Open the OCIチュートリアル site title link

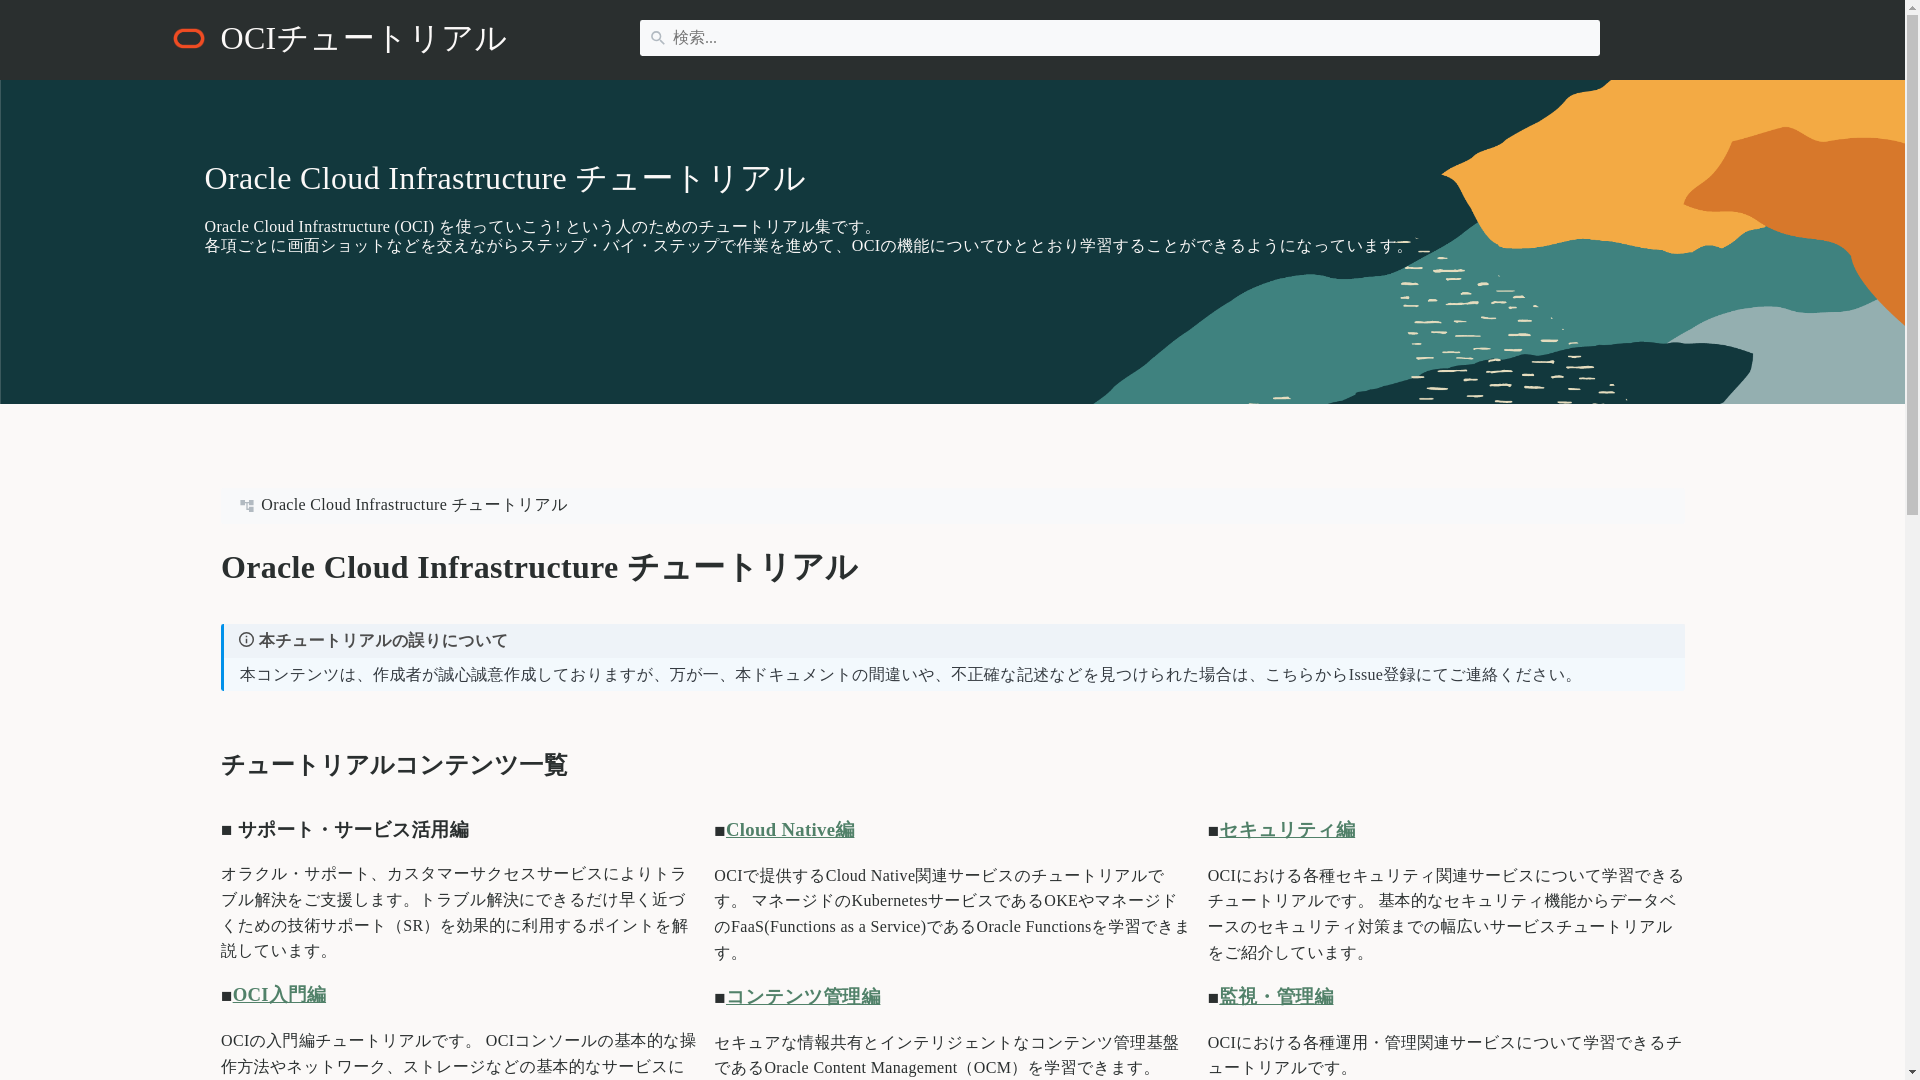coord(363,38)
